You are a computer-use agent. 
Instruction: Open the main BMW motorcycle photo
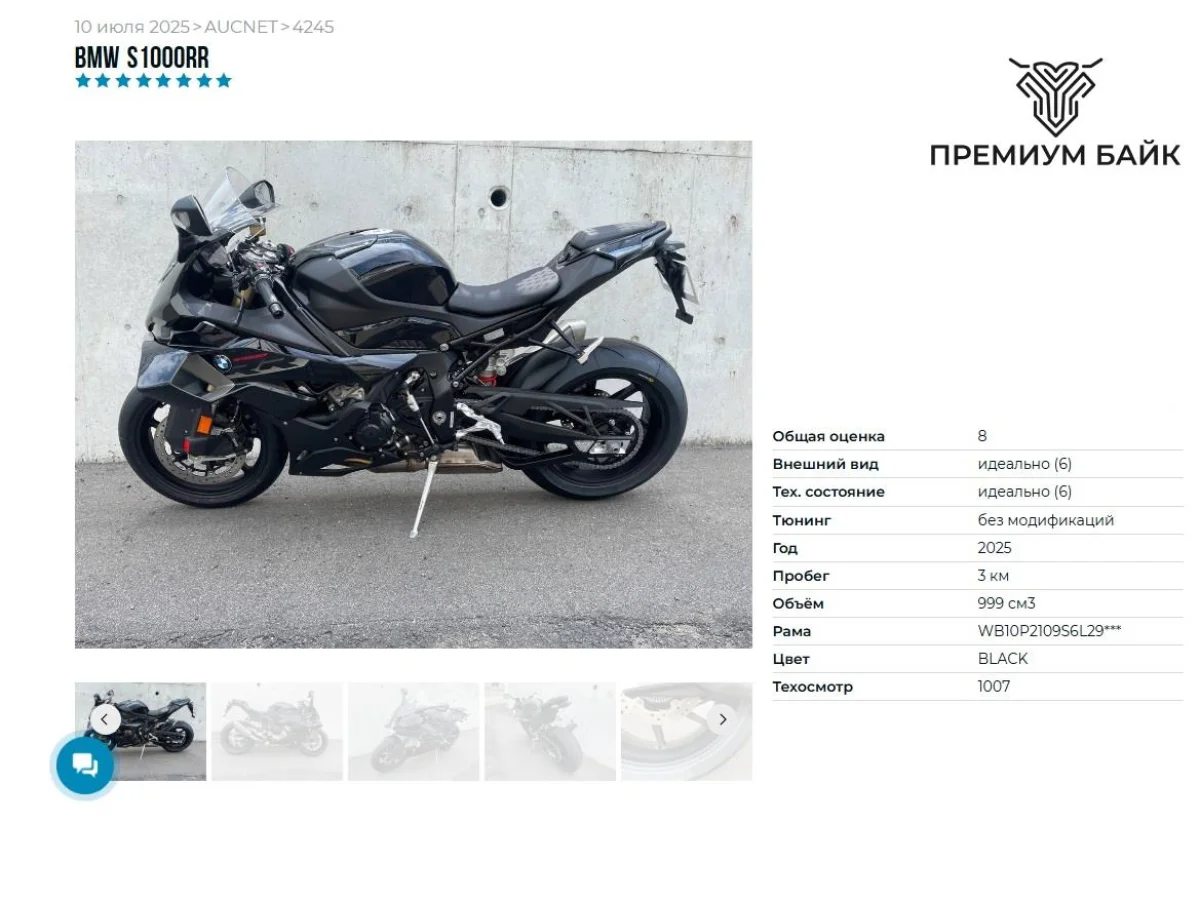pos(413,394)
